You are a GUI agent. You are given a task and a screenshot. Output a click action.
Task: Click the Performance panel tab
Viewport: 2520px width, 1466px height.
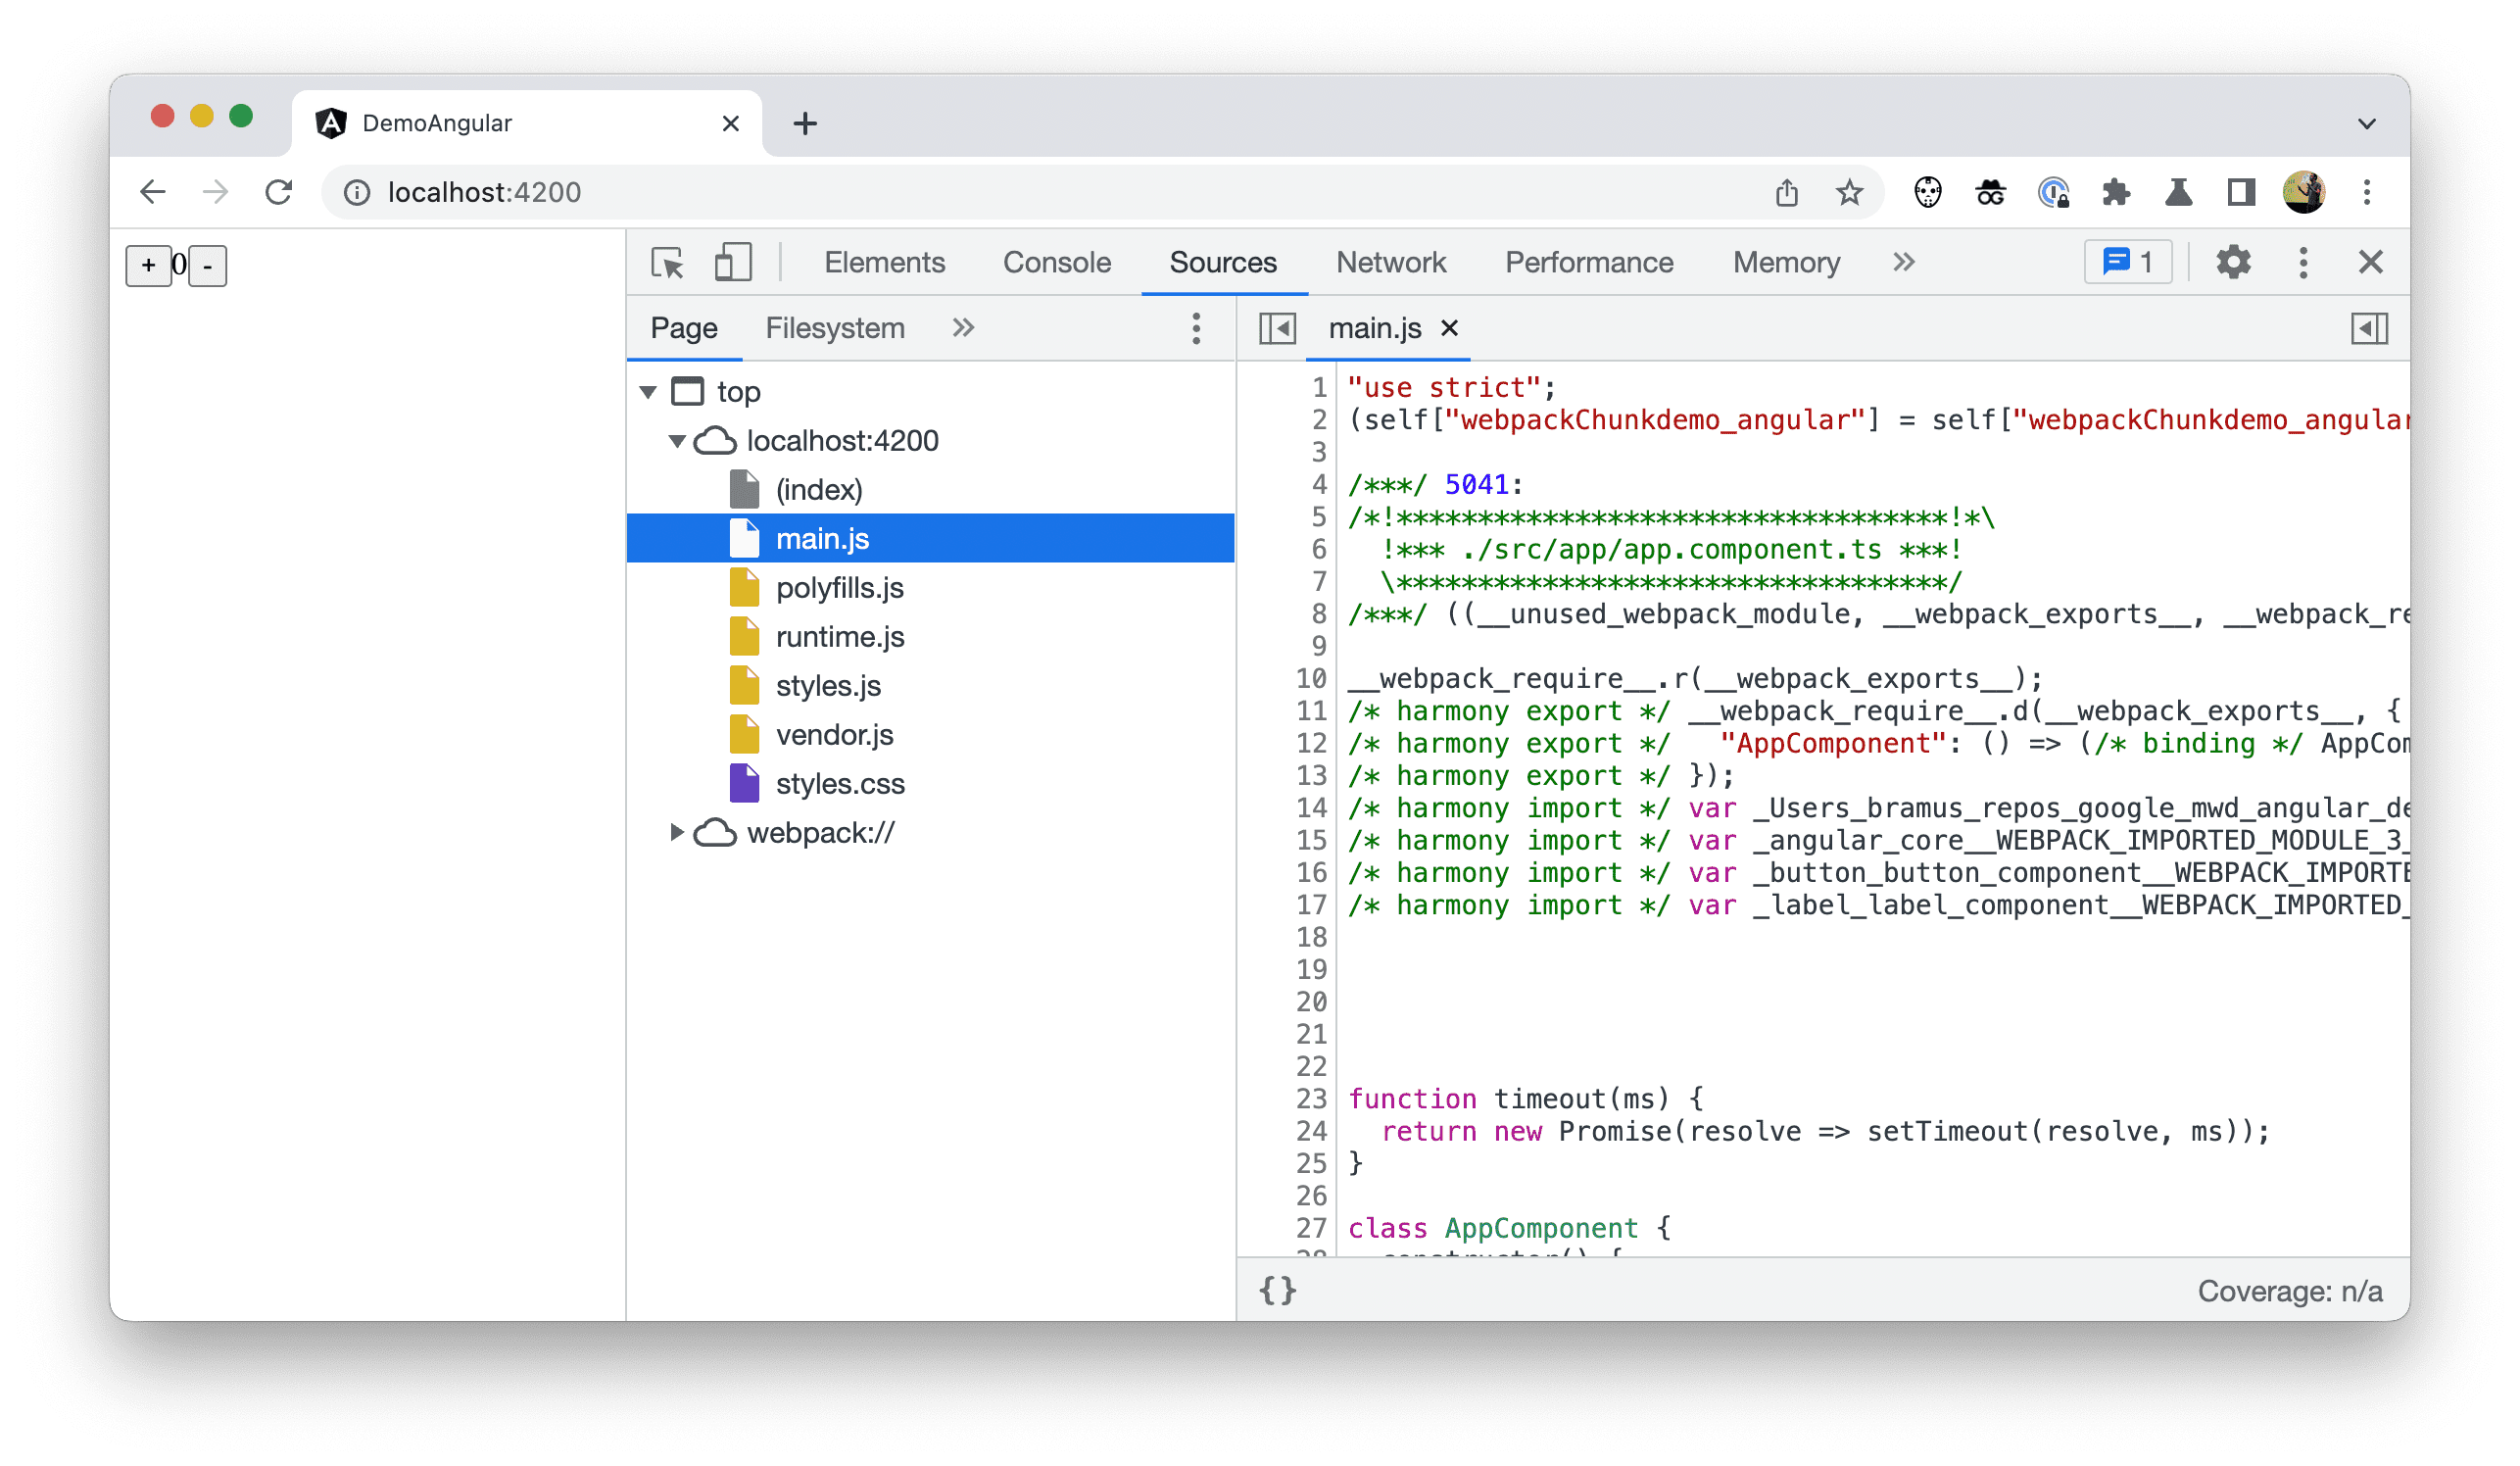click(x=1589, y=264)
